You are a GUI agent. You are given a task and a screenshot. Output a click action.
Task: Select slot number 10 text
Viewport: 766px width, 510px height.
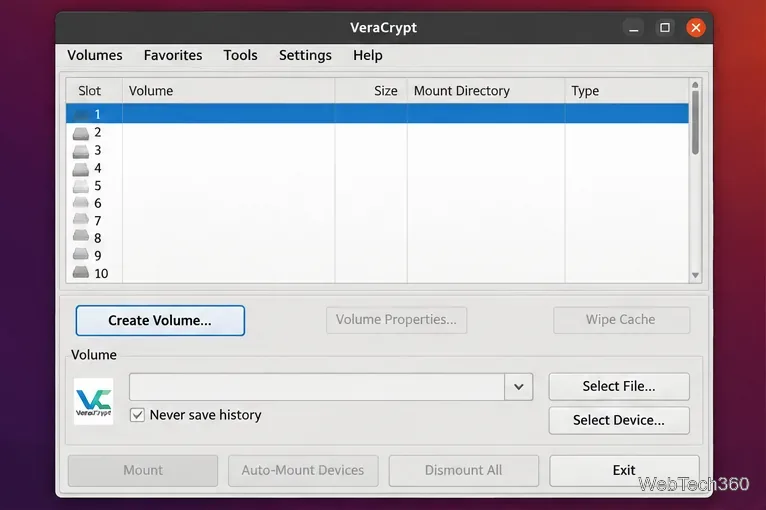point(101,274)
